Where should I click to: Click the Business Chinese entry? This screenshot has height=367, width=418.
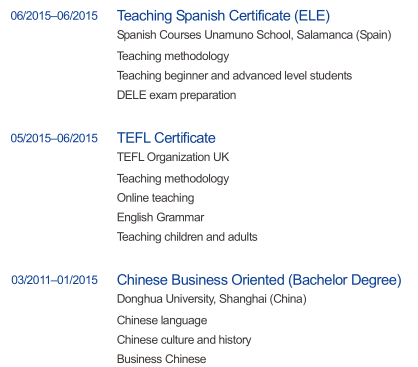pos(161,359)
